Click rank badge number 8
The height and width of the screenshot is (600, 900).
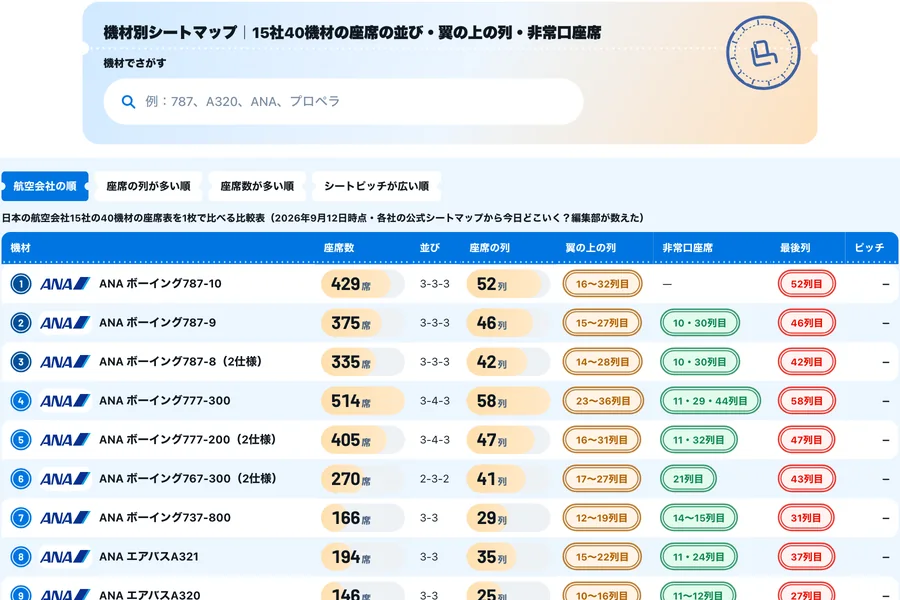pos(21,557)
